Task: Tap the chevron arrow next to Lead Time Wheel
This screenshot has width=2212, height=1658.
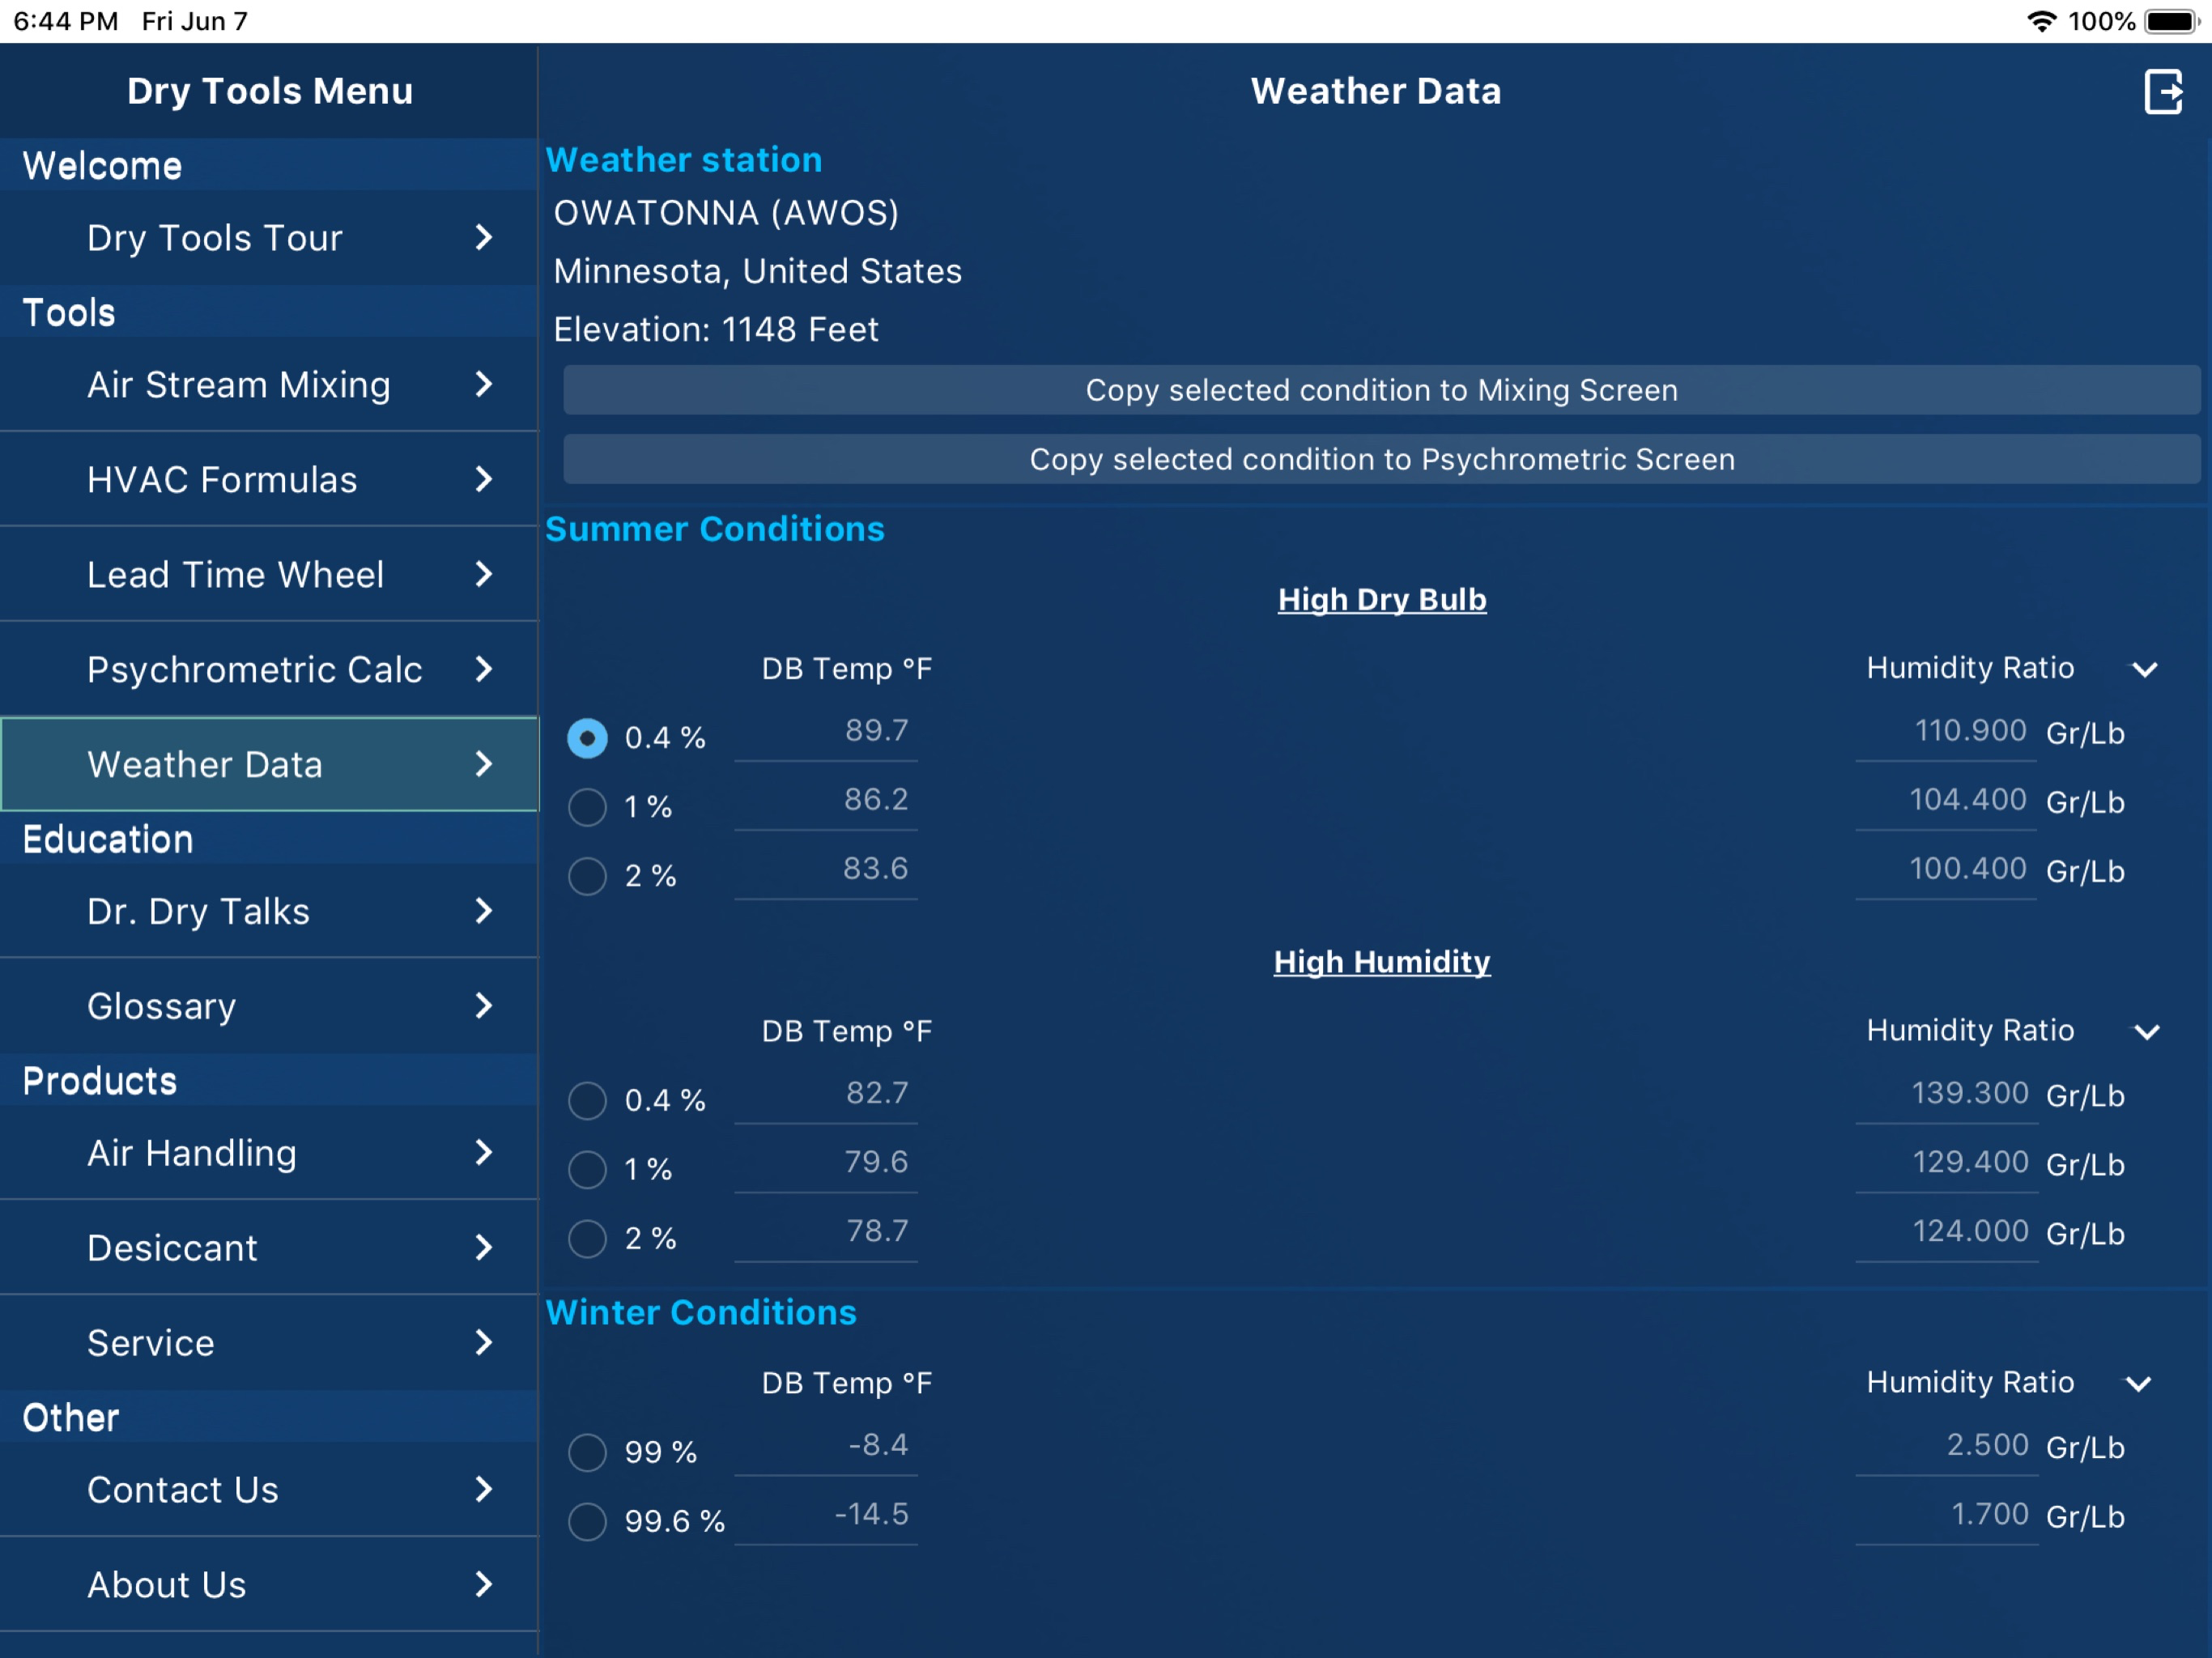Action: click(x=484, y=574)
